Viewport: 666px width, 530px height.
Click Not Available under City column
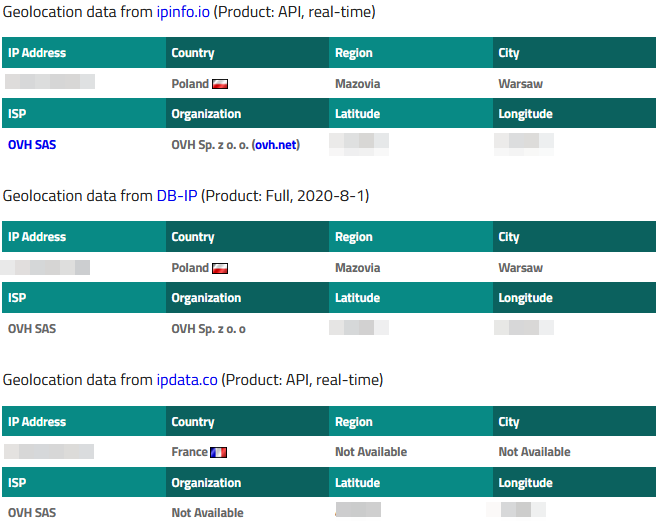(x=534, y=452)
